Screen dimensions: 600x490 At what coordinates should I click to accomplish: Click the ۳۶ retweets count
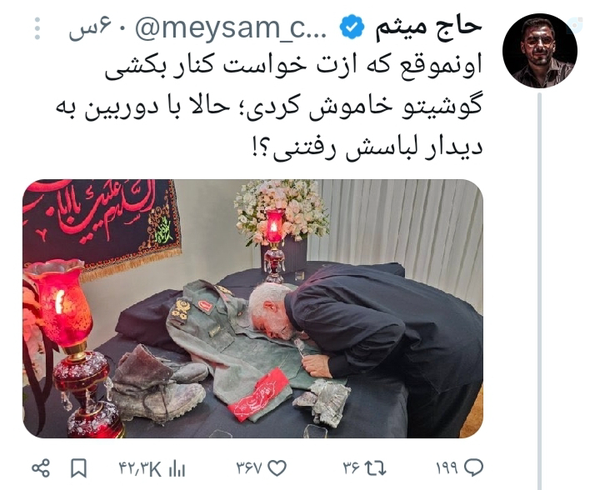pyautogui.click(x=351, y=468)
